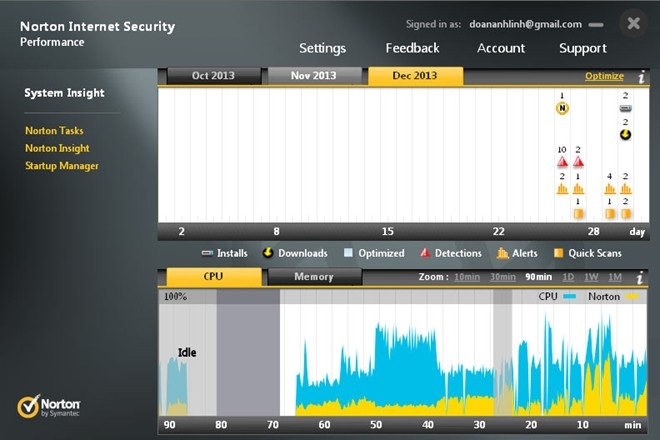The image size is (660, 440).
Task: Click the Quick Scans icon showing 2 scans
Action: pos(626,214)
